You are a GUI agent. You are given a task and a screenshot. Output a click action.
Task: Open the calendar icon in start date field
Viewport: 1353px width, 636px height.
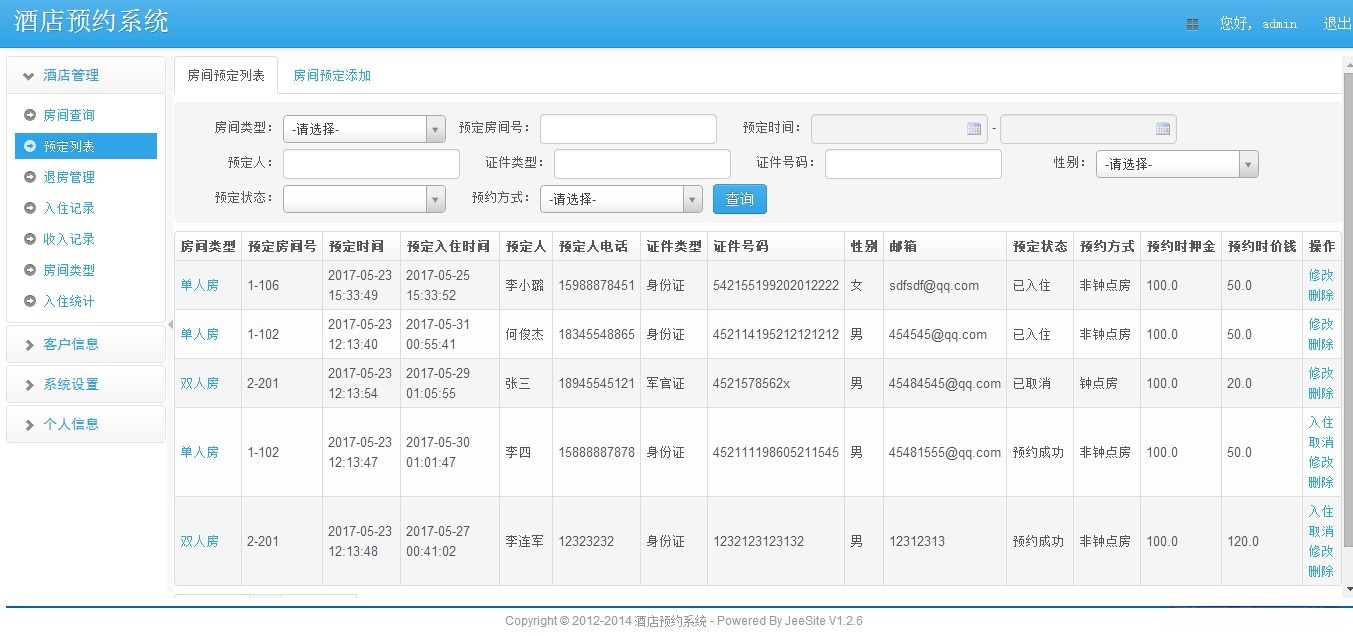(x=974, y=129)
